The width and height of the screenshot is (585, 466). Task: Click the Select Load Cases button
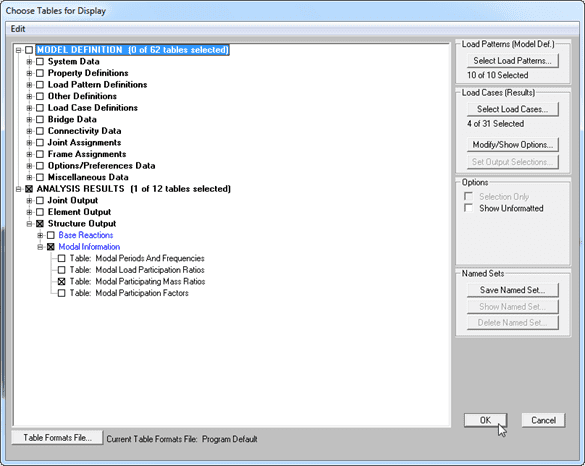coord(513,109)
